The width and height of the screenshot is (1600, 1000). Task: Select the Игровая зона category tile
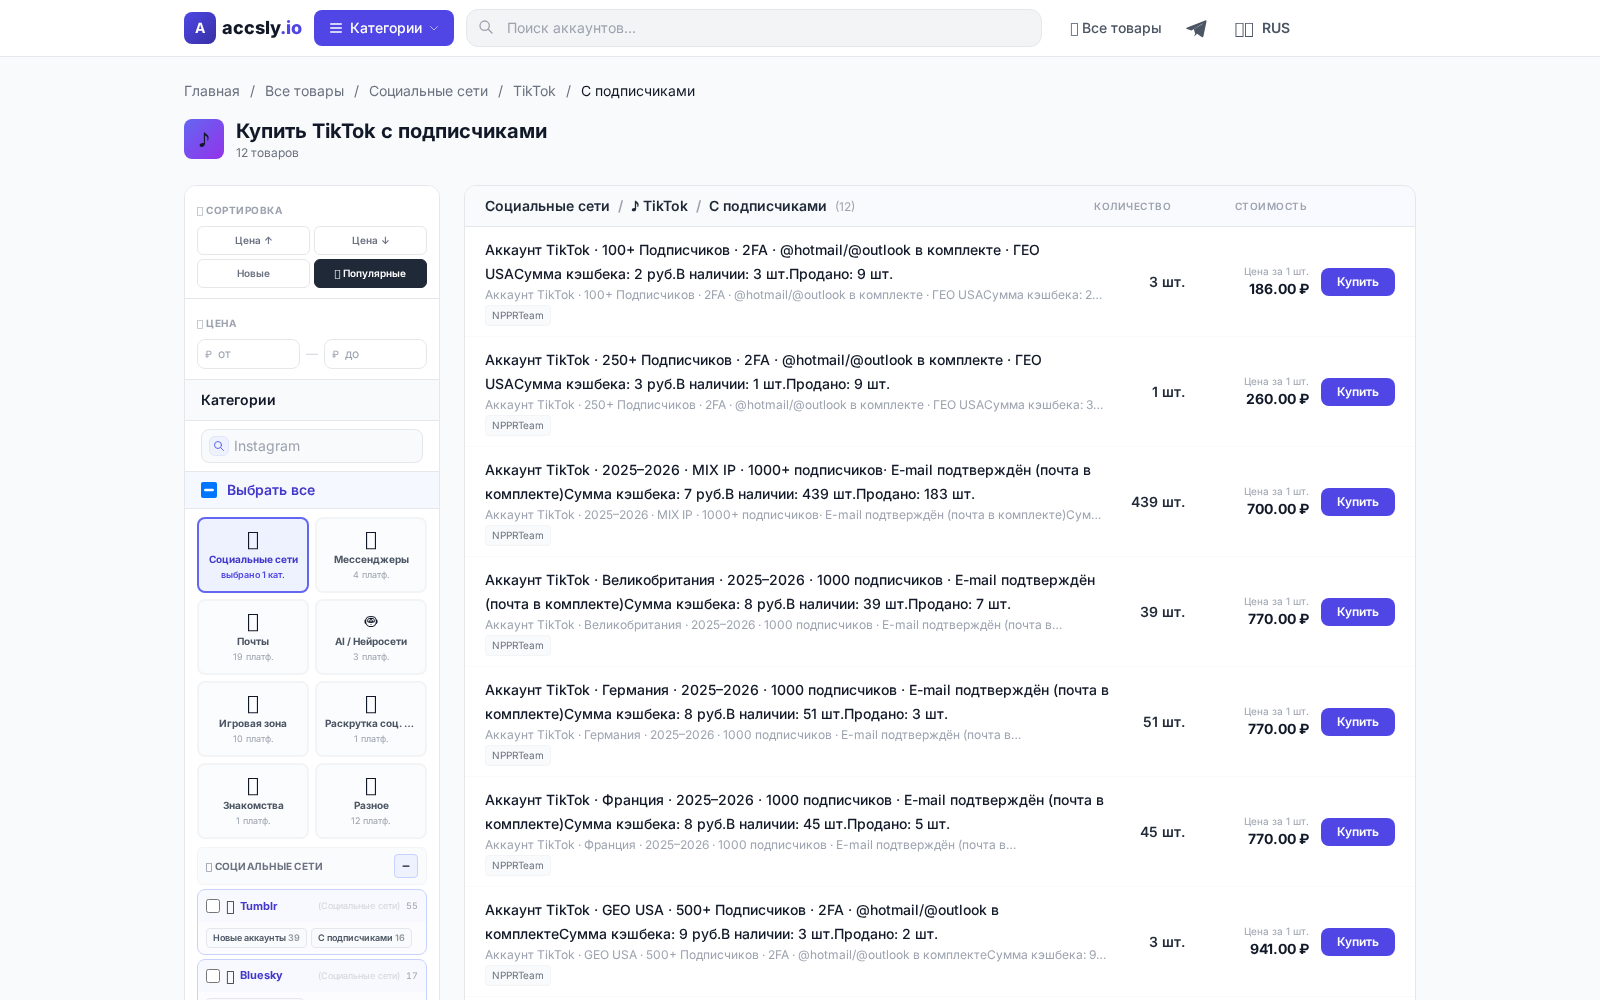click(253, 719)
